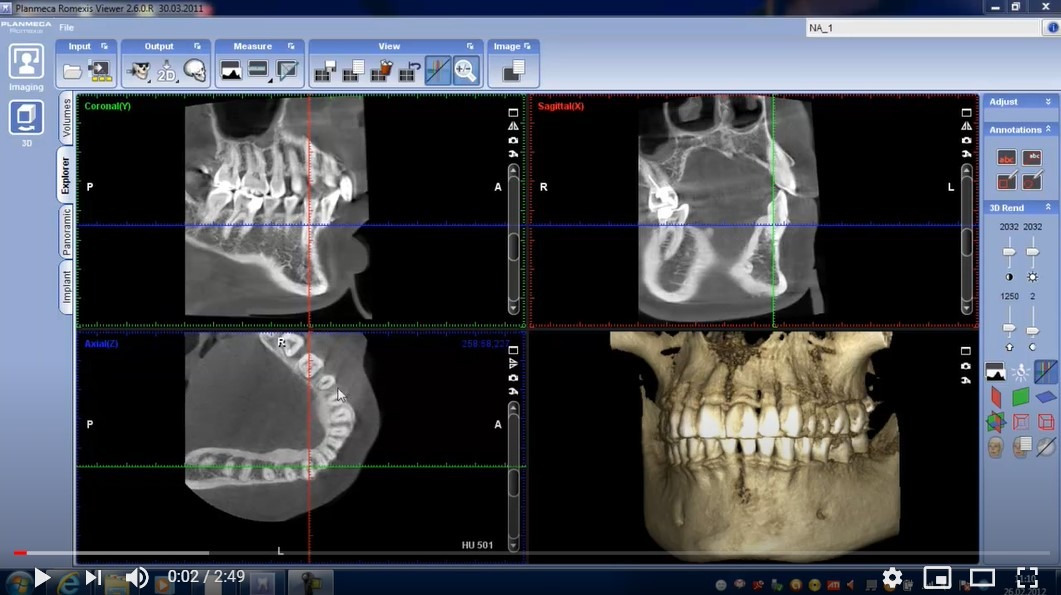Open the video settings gear
The height and width of the screenshot is (595, 1061).
892,577
